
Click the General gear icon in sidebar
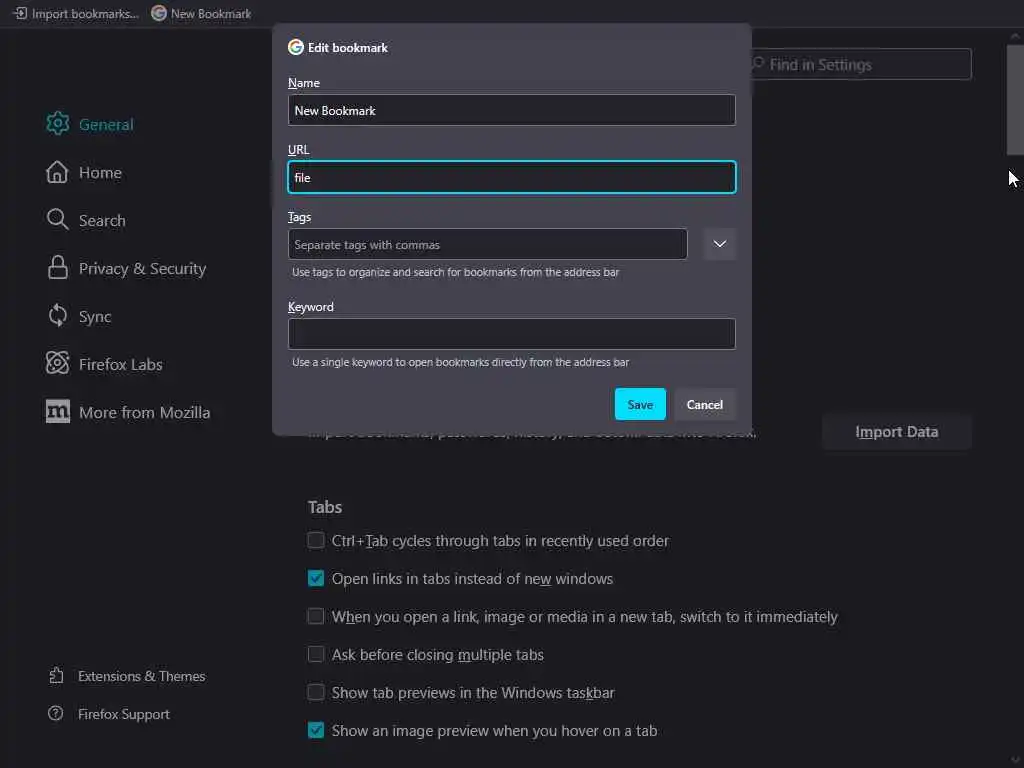tap(58, 124)
